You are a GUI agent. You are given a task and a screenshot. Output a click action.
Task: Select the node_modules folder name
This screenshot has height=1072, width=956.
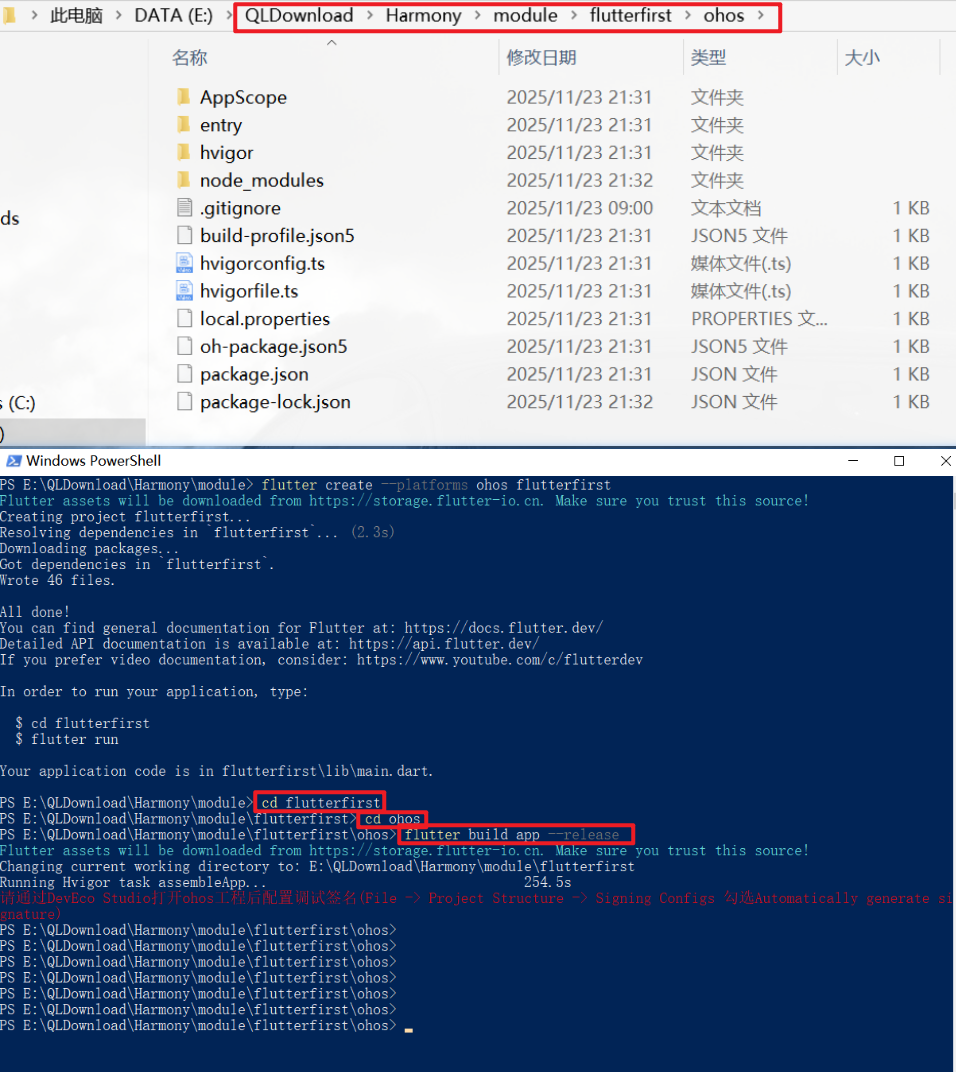coord(262,180)
